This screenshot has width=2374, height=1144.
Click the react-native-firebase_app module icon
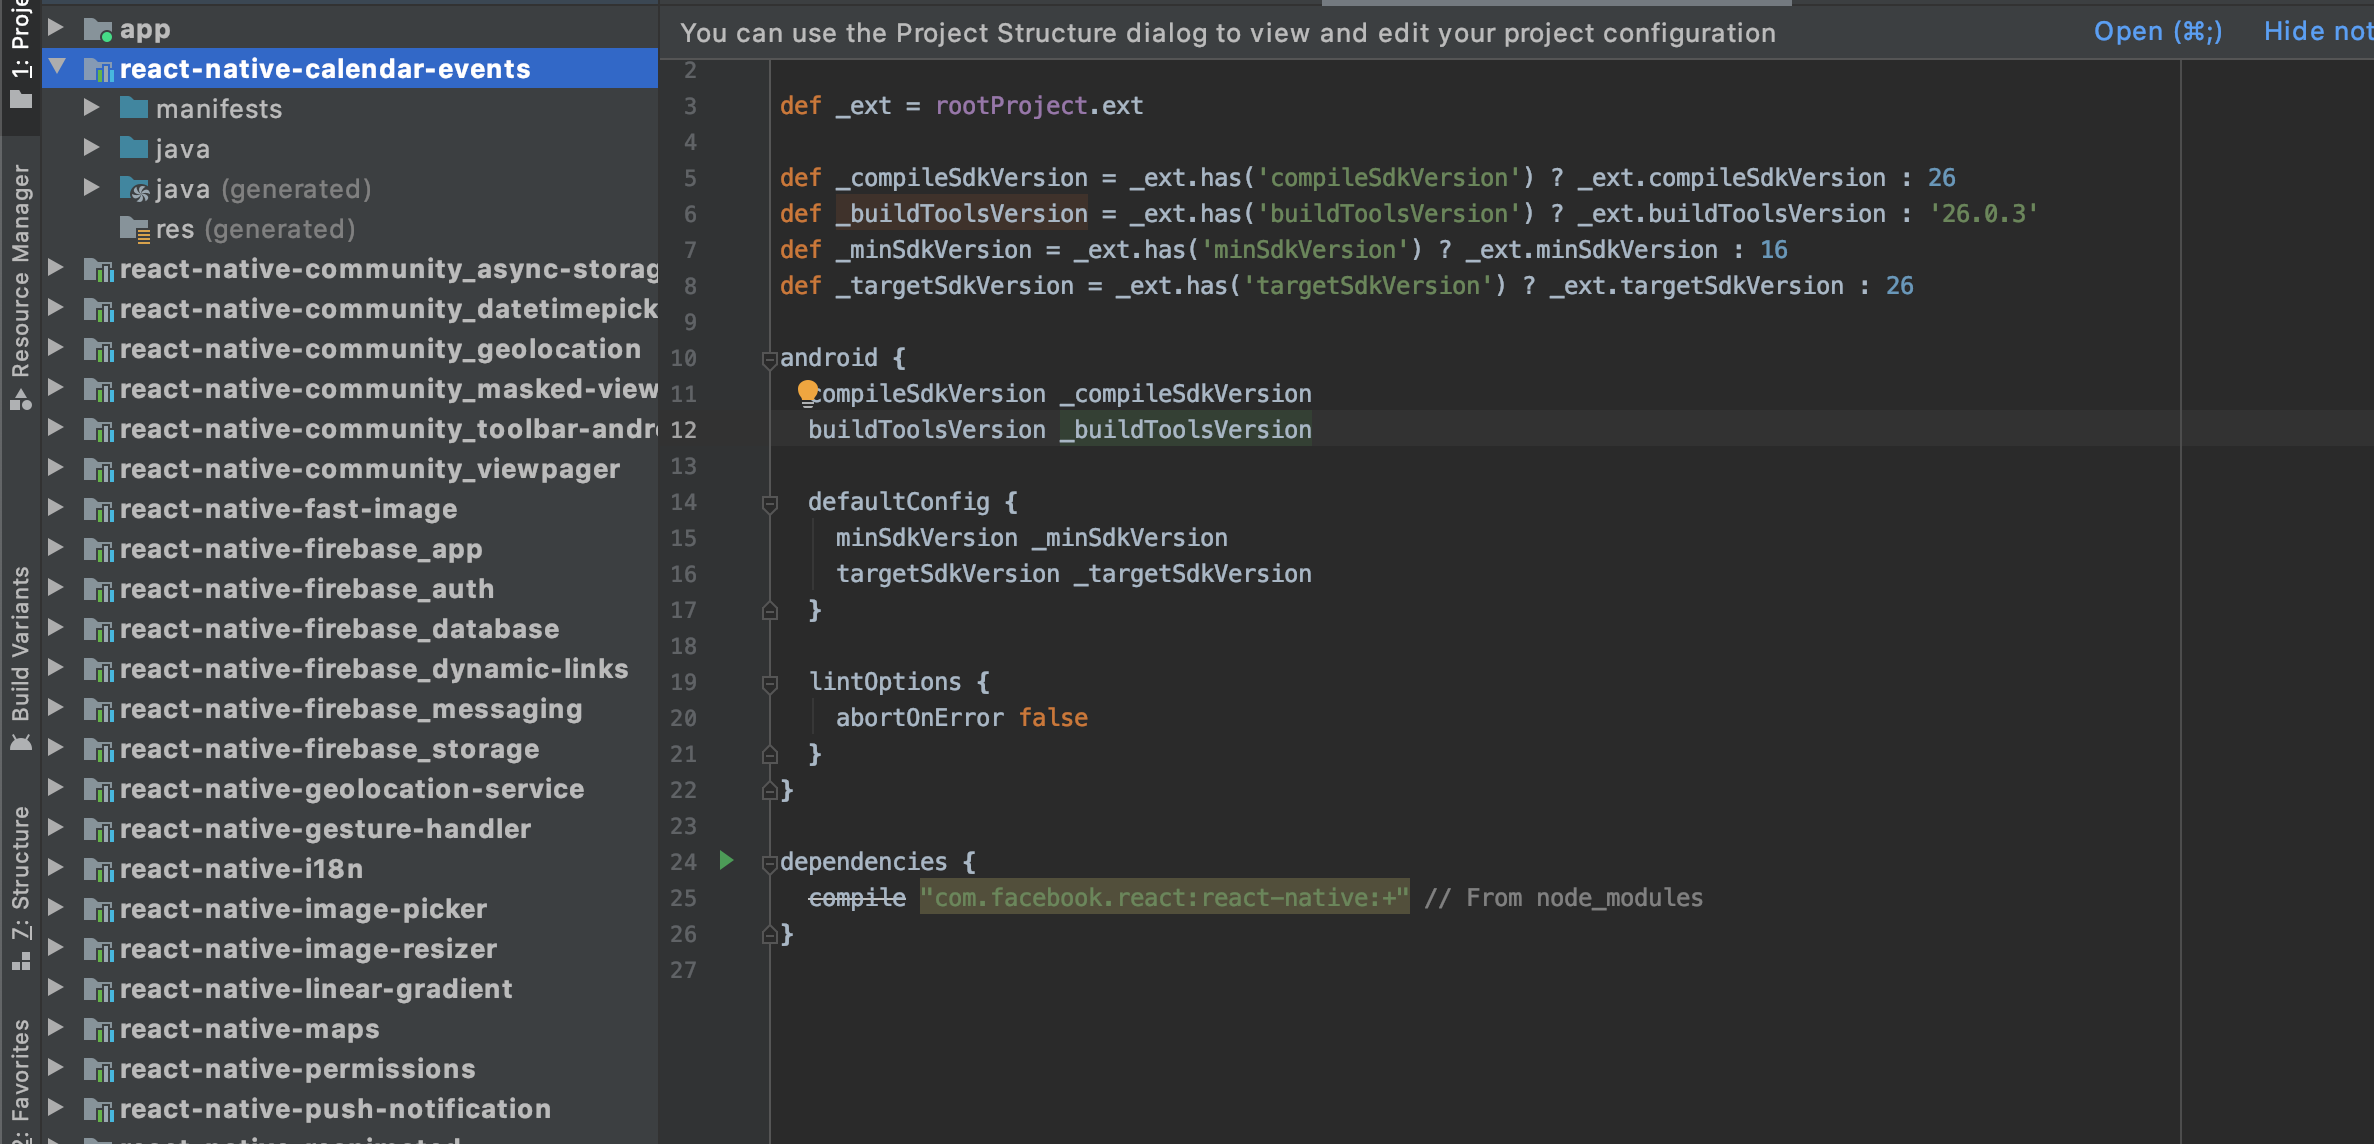(100, 549)
